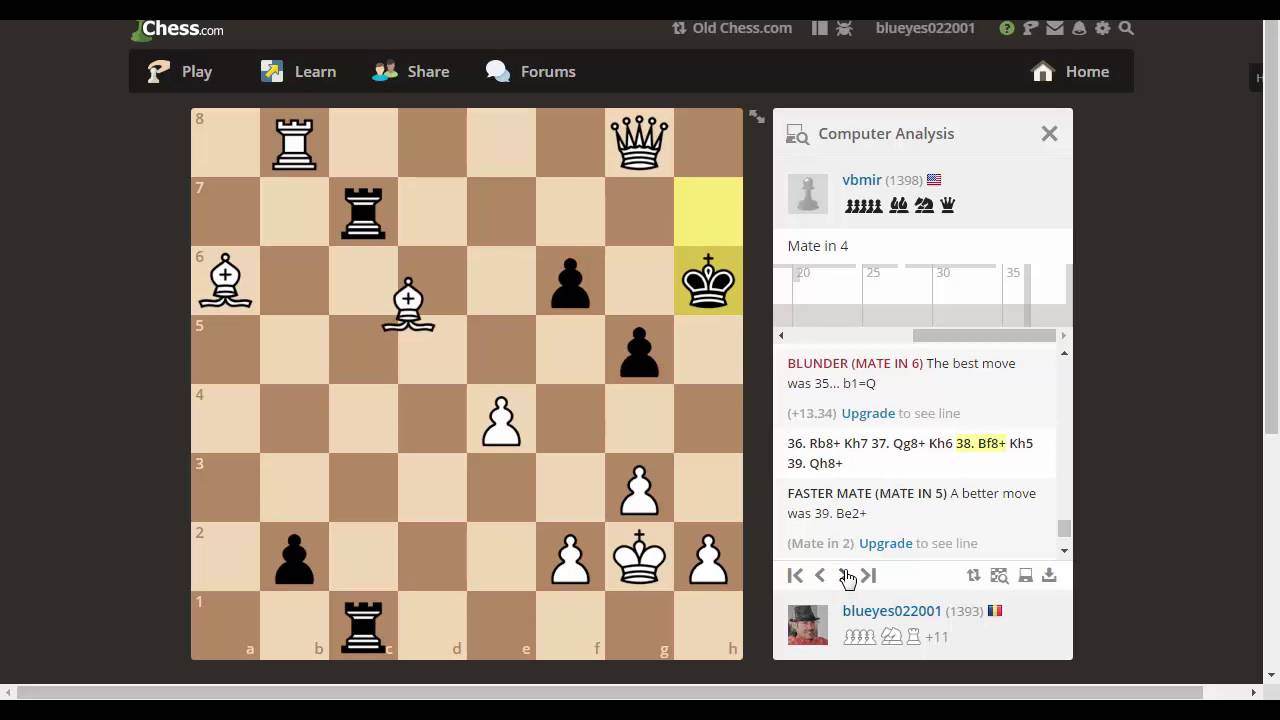Image resolution: width=1280 pixels, height=720 pixels.
Task: Click right arrow of graph scrollbar
Action: click(1063, 336)
